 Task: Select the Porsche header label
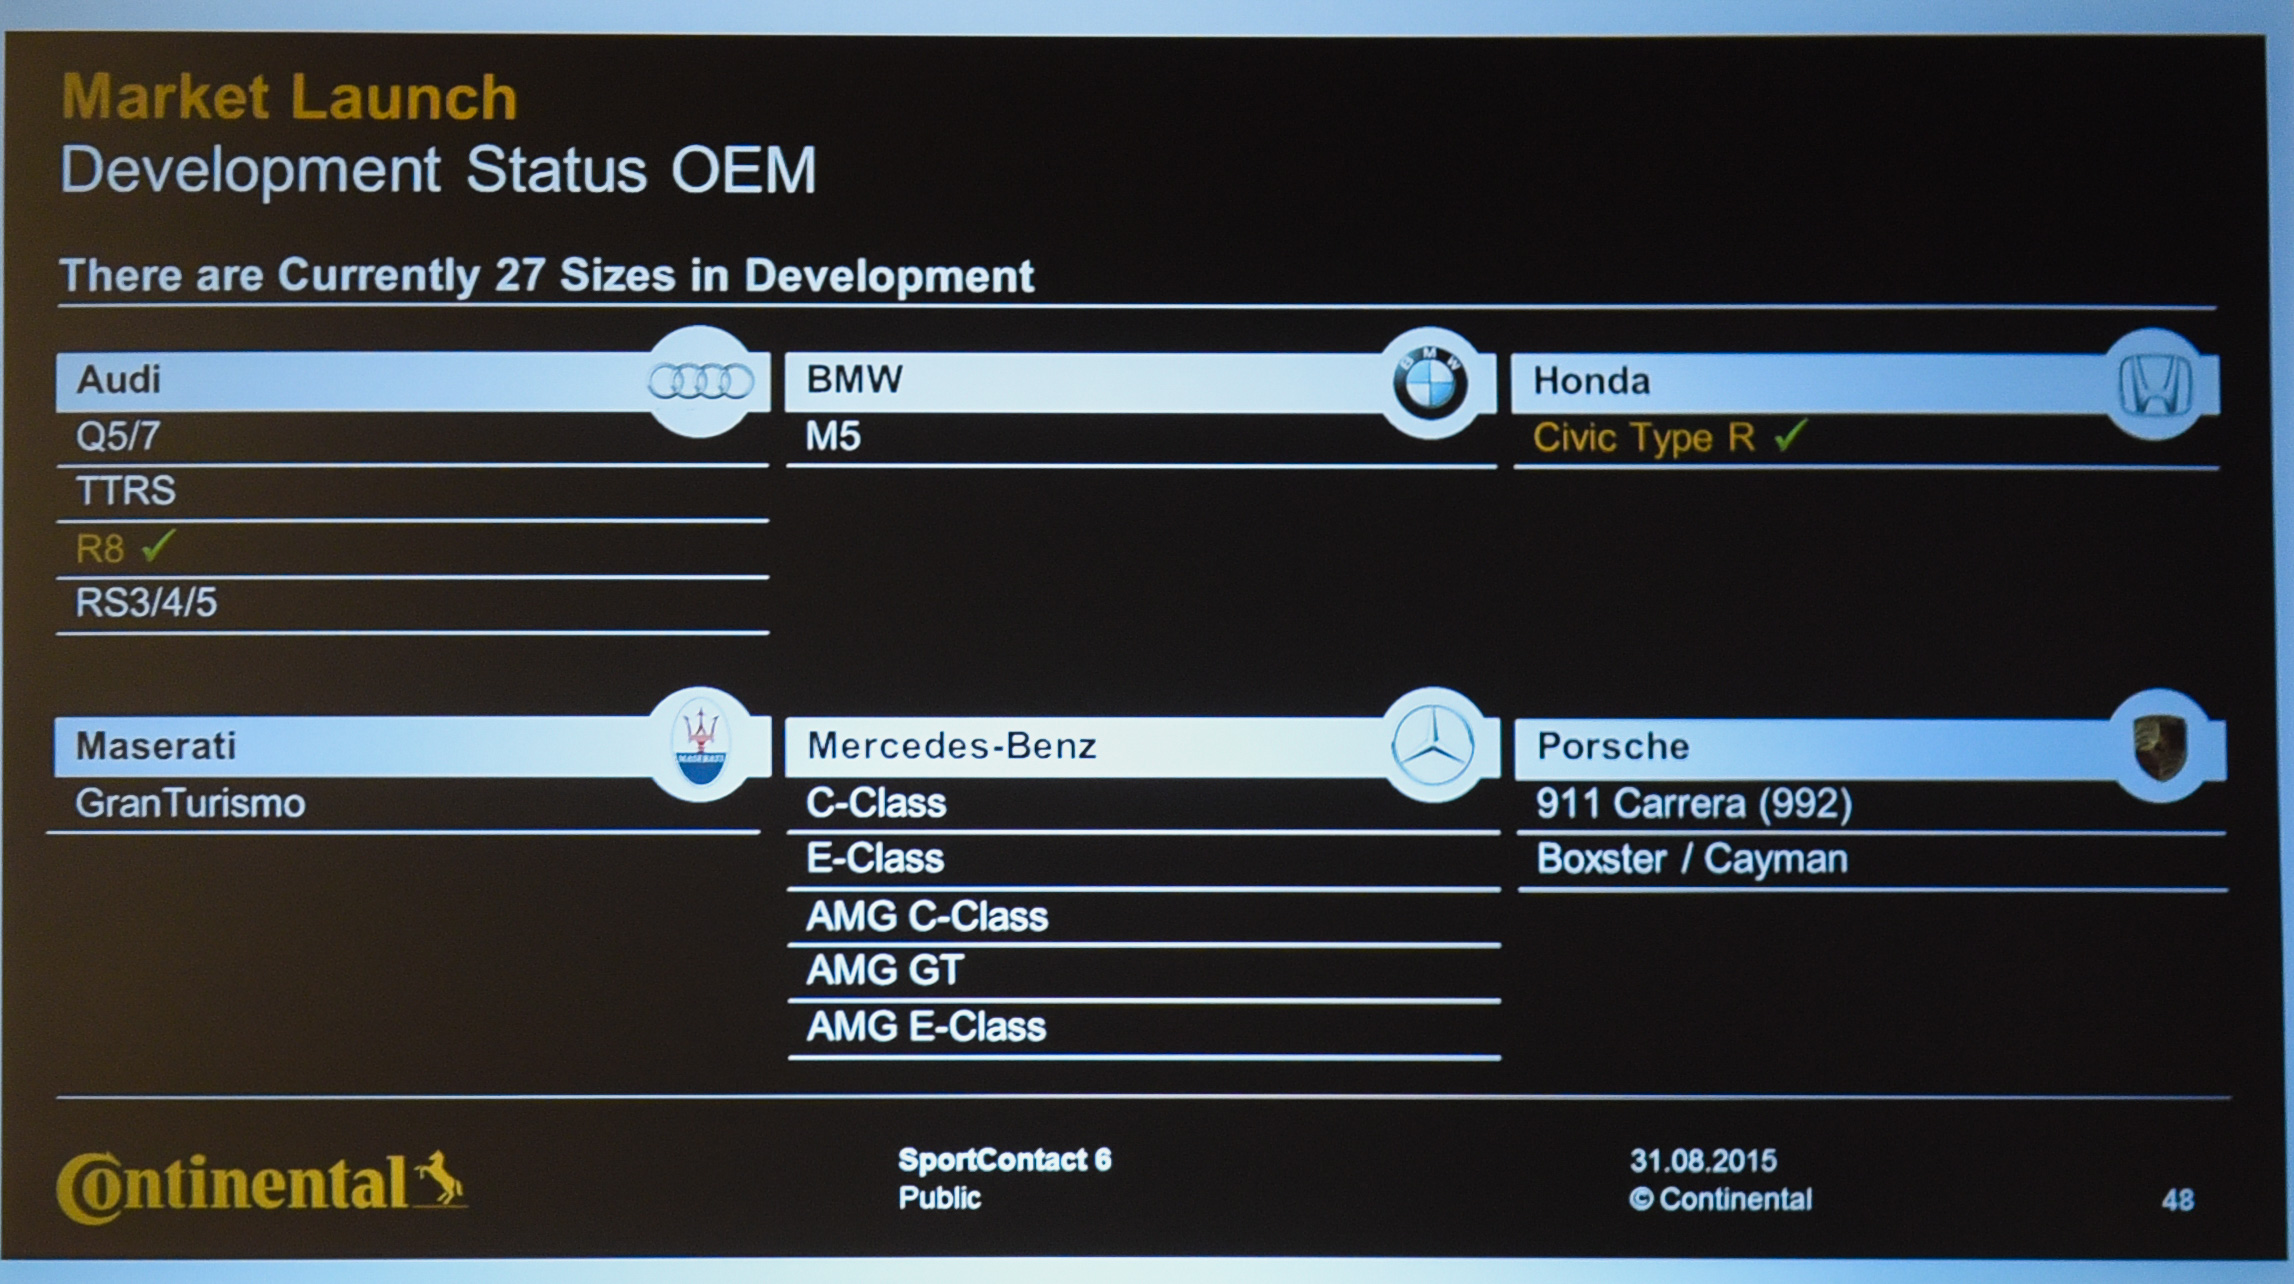[x=1612, y=746]
